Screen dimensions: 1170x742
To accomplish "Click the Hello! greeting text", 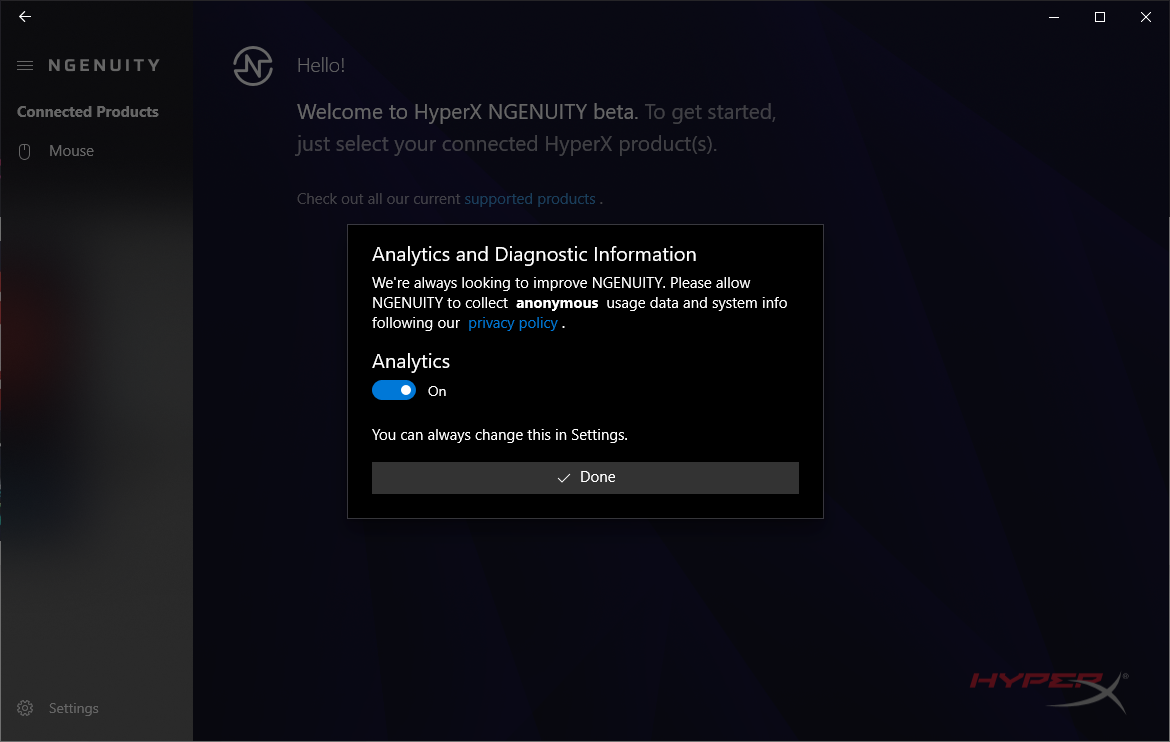I will pos(321,66).
